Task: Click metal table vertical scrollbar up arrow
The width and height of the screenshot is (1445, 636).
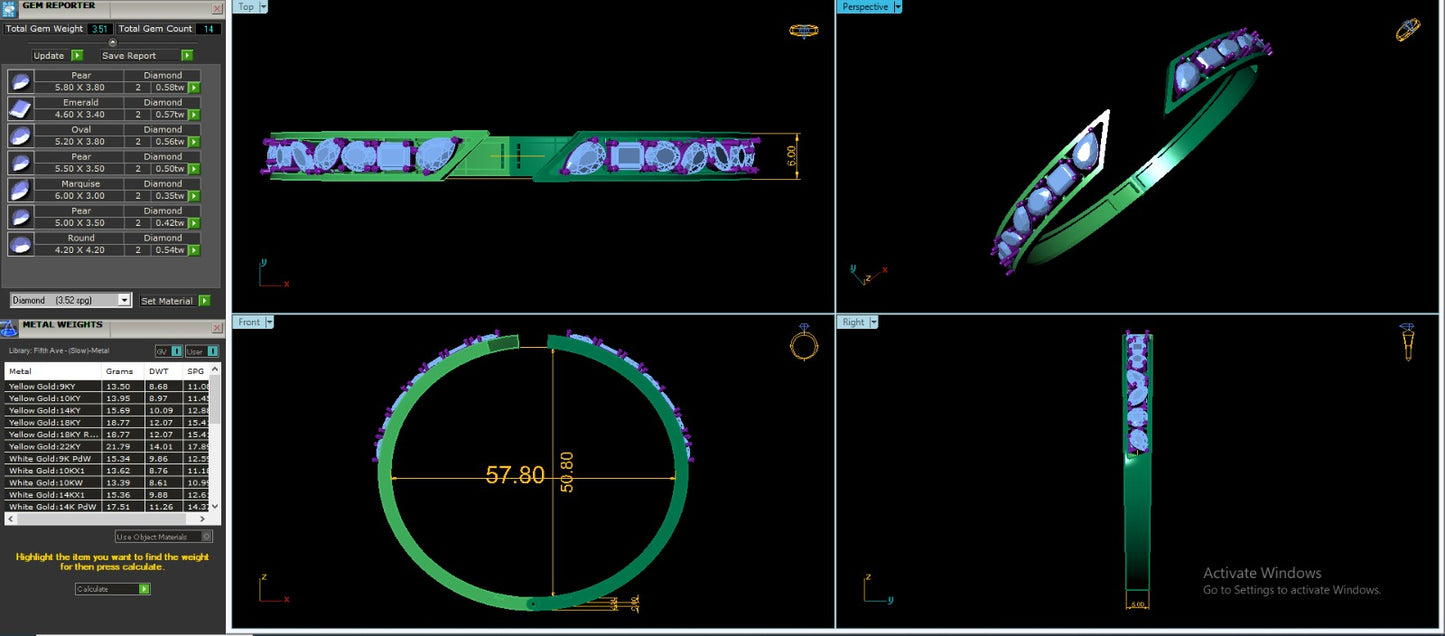Action: (214, 370)
